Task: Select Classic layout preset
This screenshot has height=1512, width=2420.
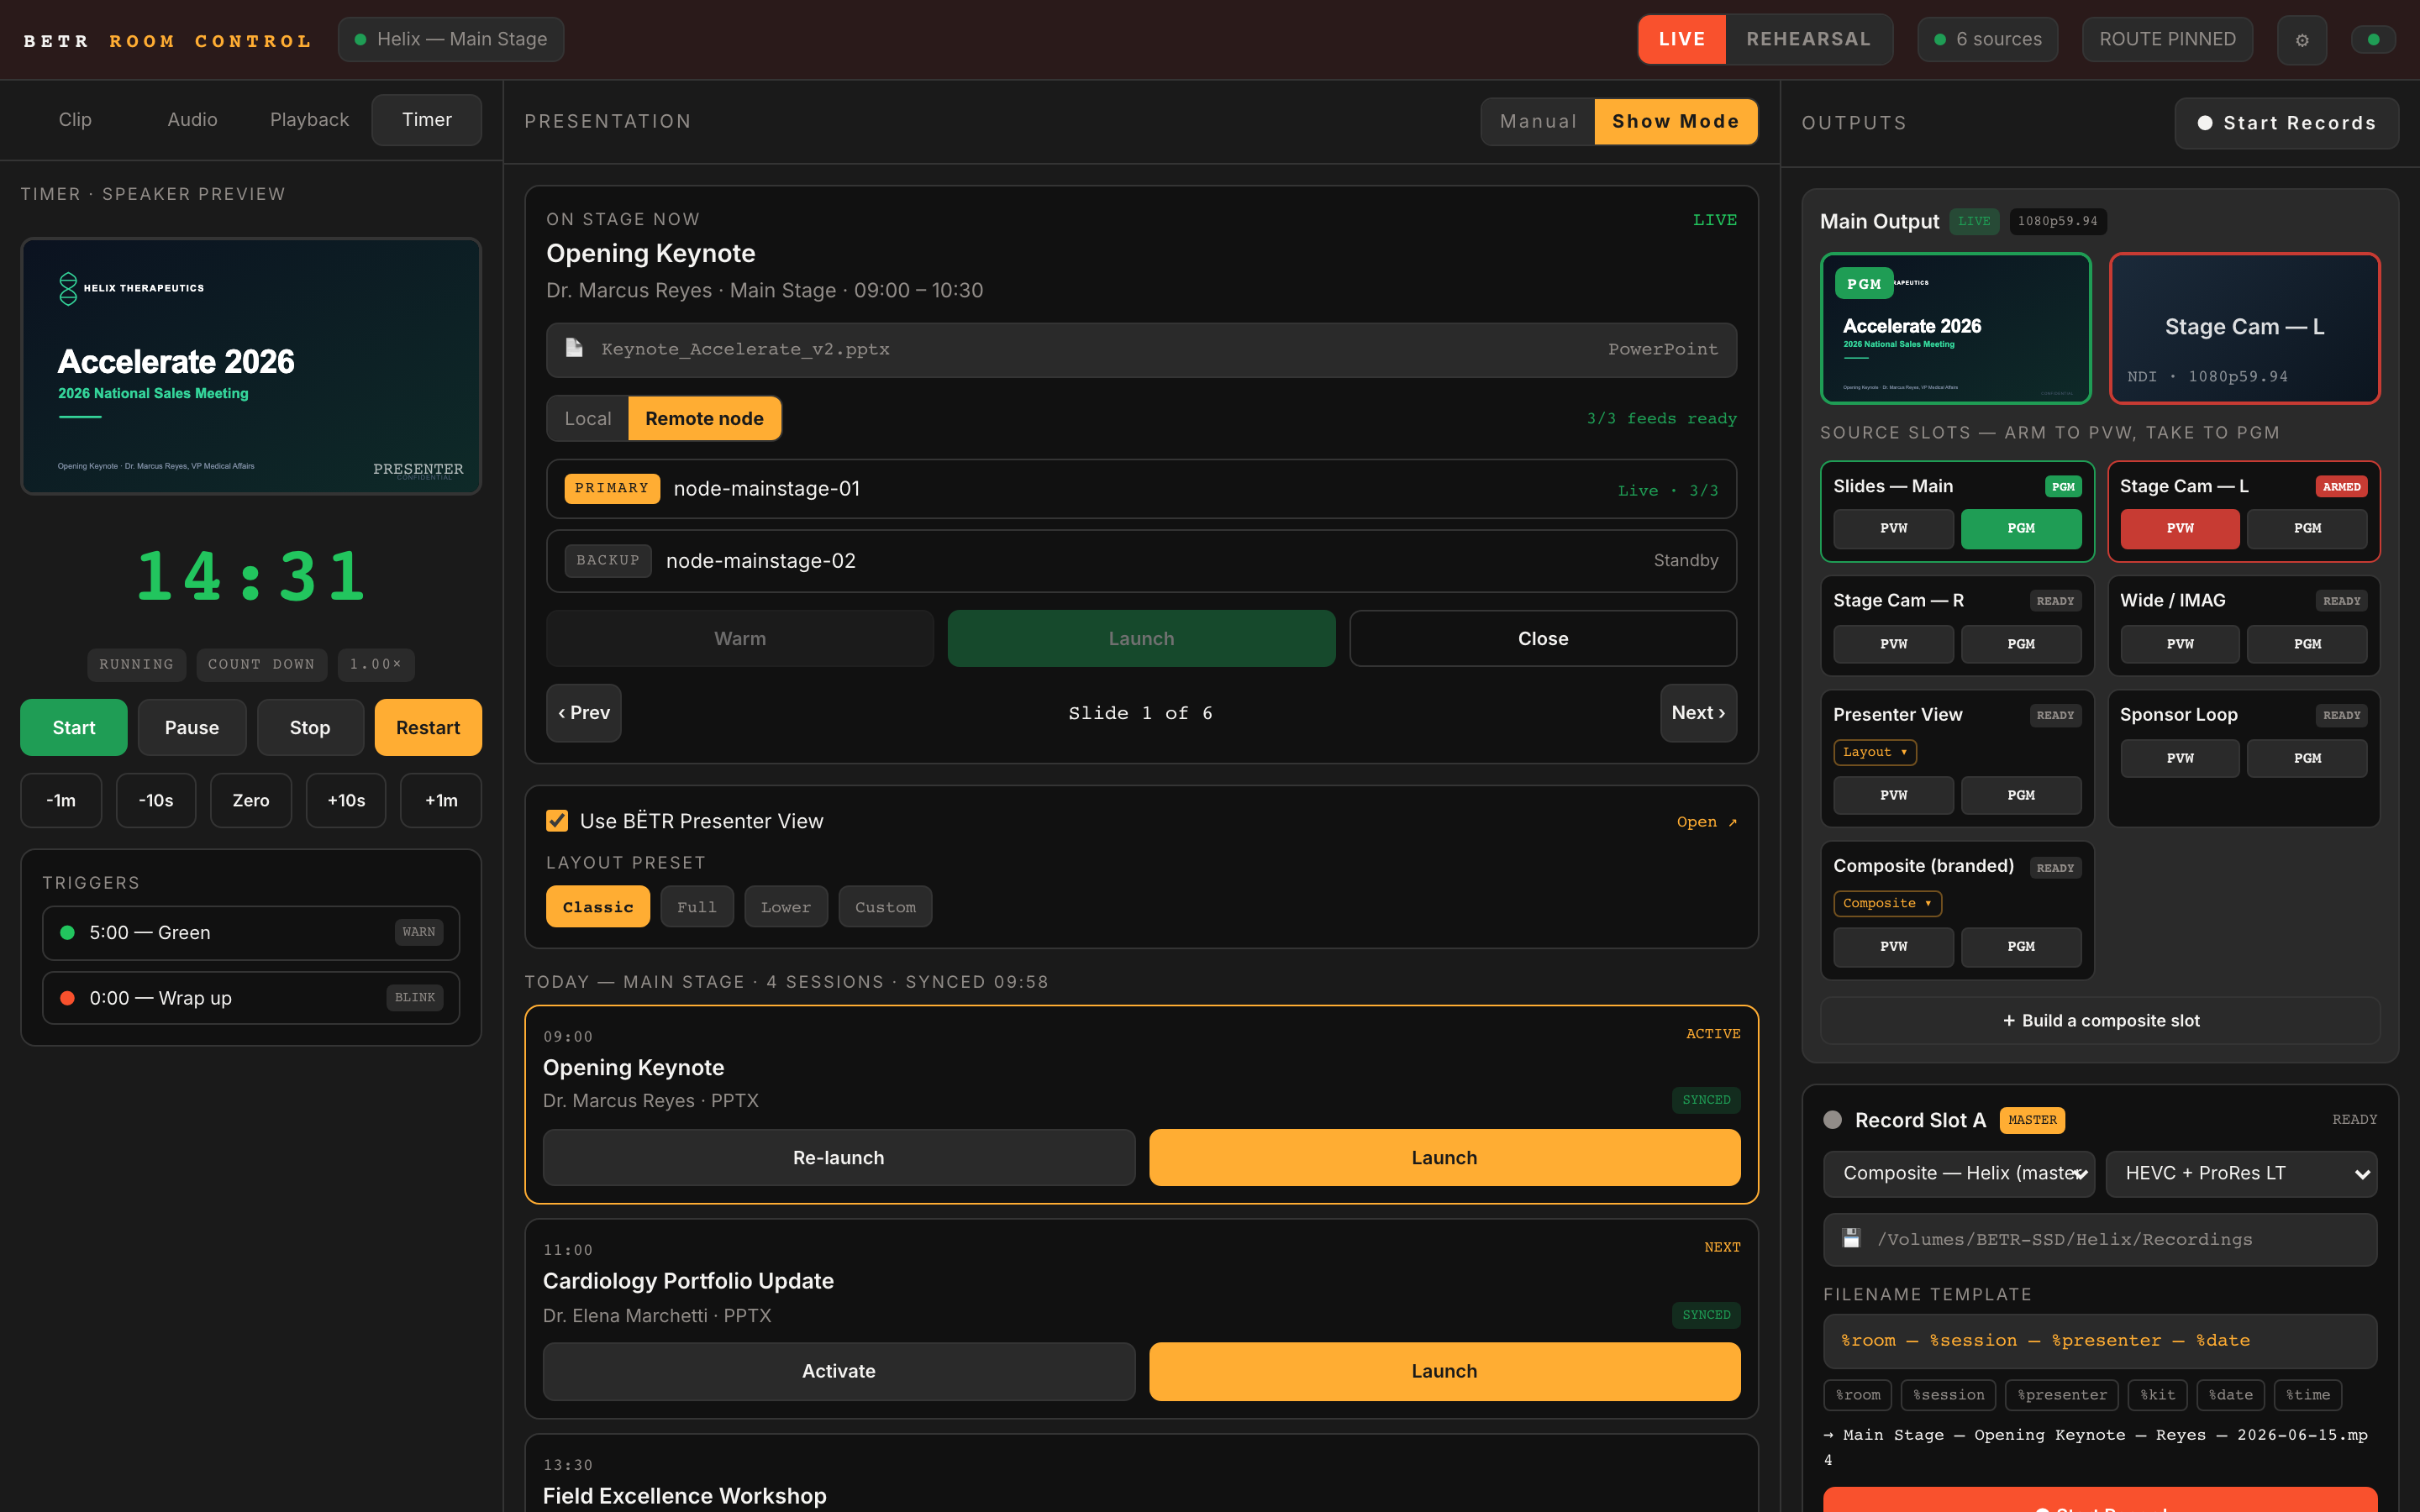Action: [x=597, y=907]
